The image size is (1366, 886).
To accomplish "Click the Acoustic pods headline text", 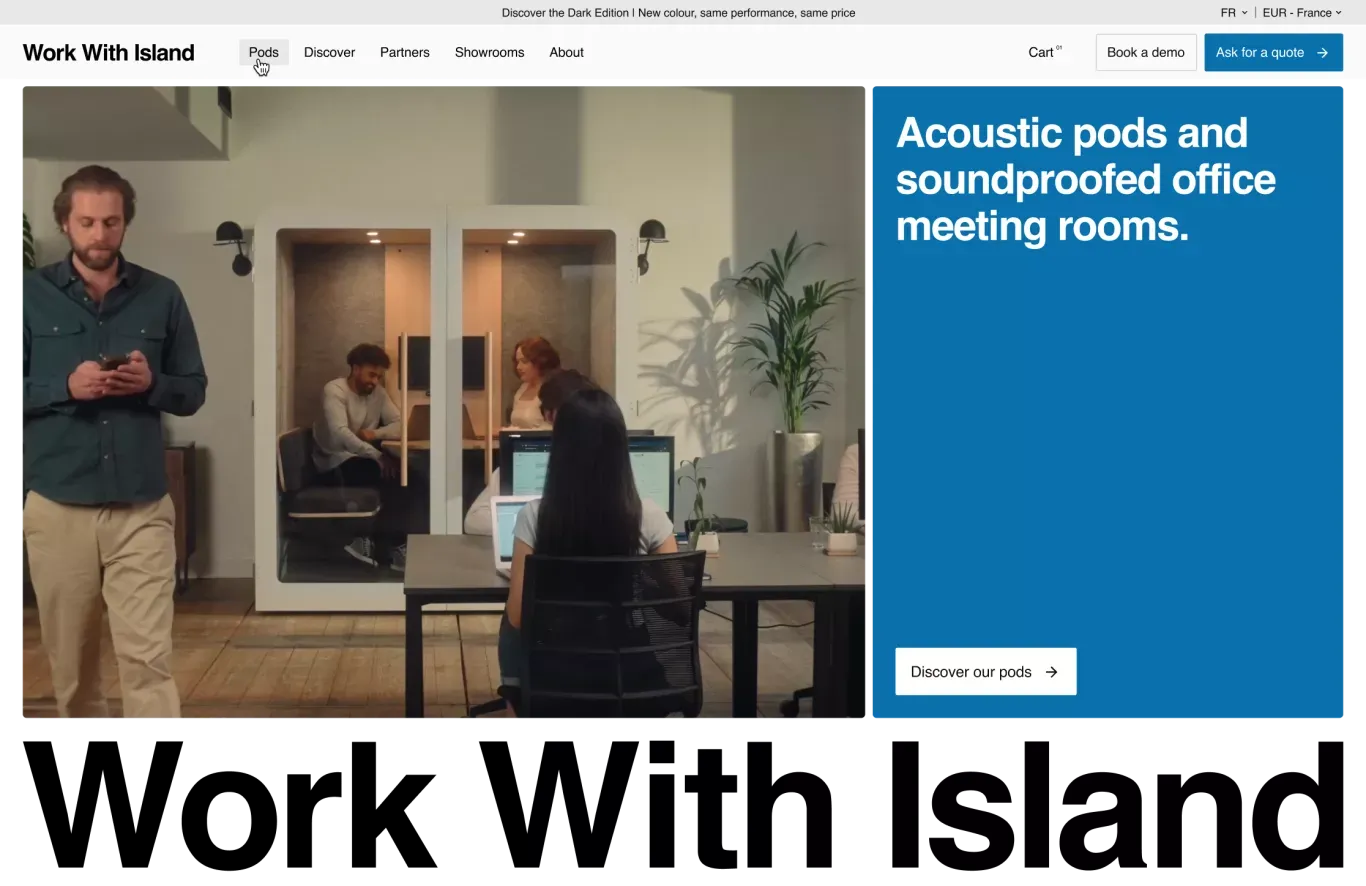I will coord(1085,179).
